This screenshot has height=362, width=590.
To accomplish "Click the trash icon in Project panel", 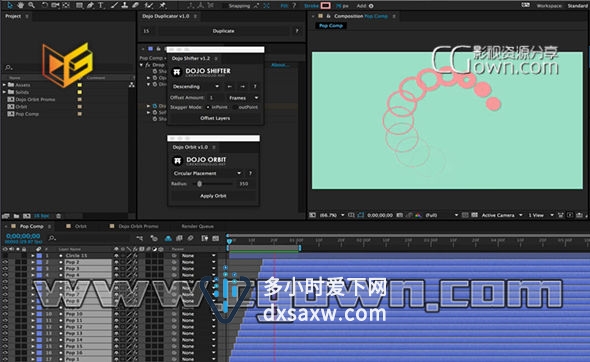I will point(58,216).
